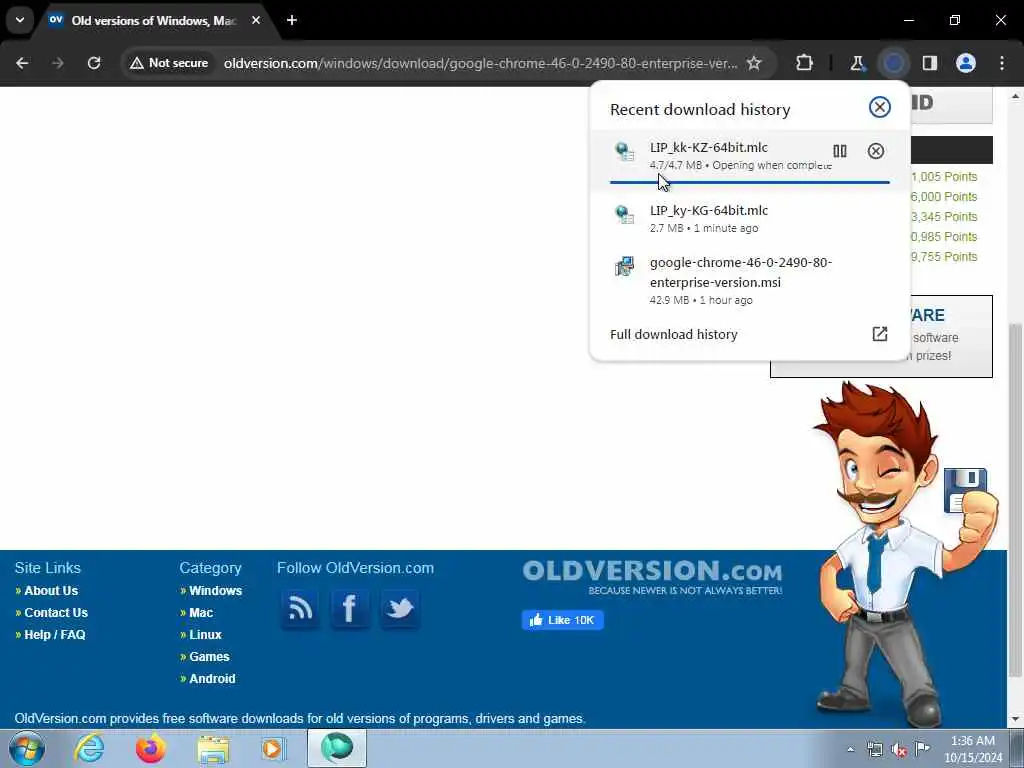Open Chrome's three-dot menu

[x=1002, y=63]
